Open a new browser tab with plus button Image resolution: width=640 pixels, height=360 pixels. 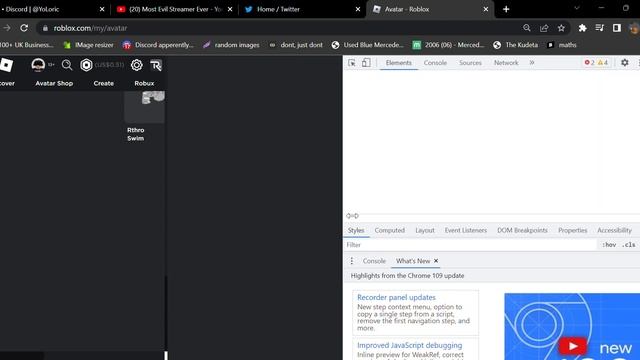coord(506,9)
